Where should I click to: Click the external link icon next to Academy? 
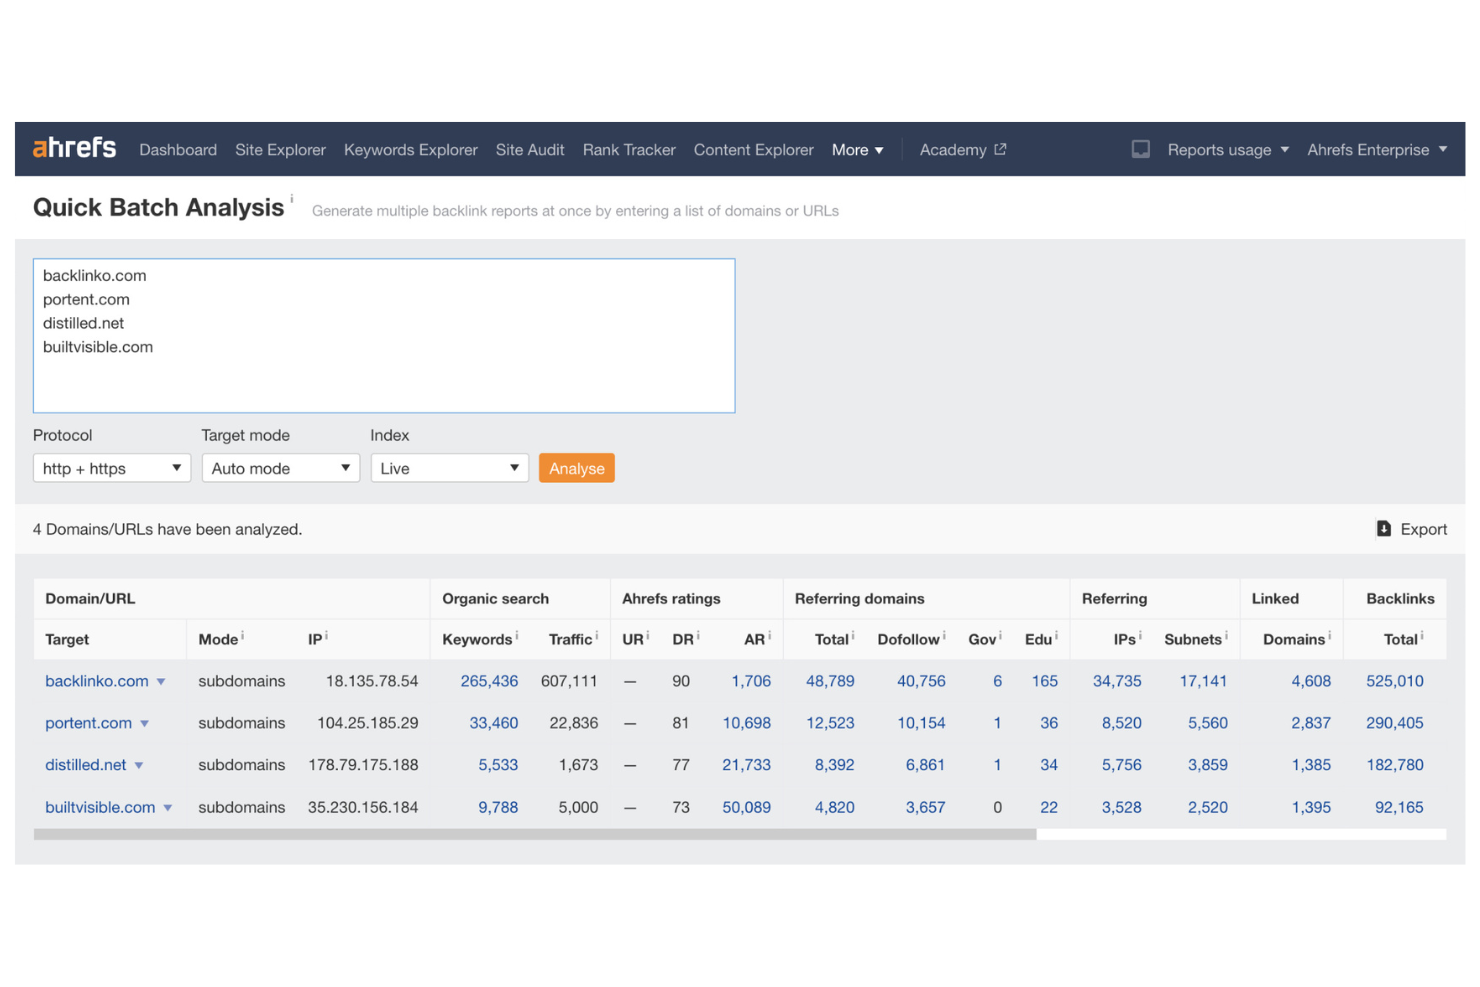pos(1000,148)
